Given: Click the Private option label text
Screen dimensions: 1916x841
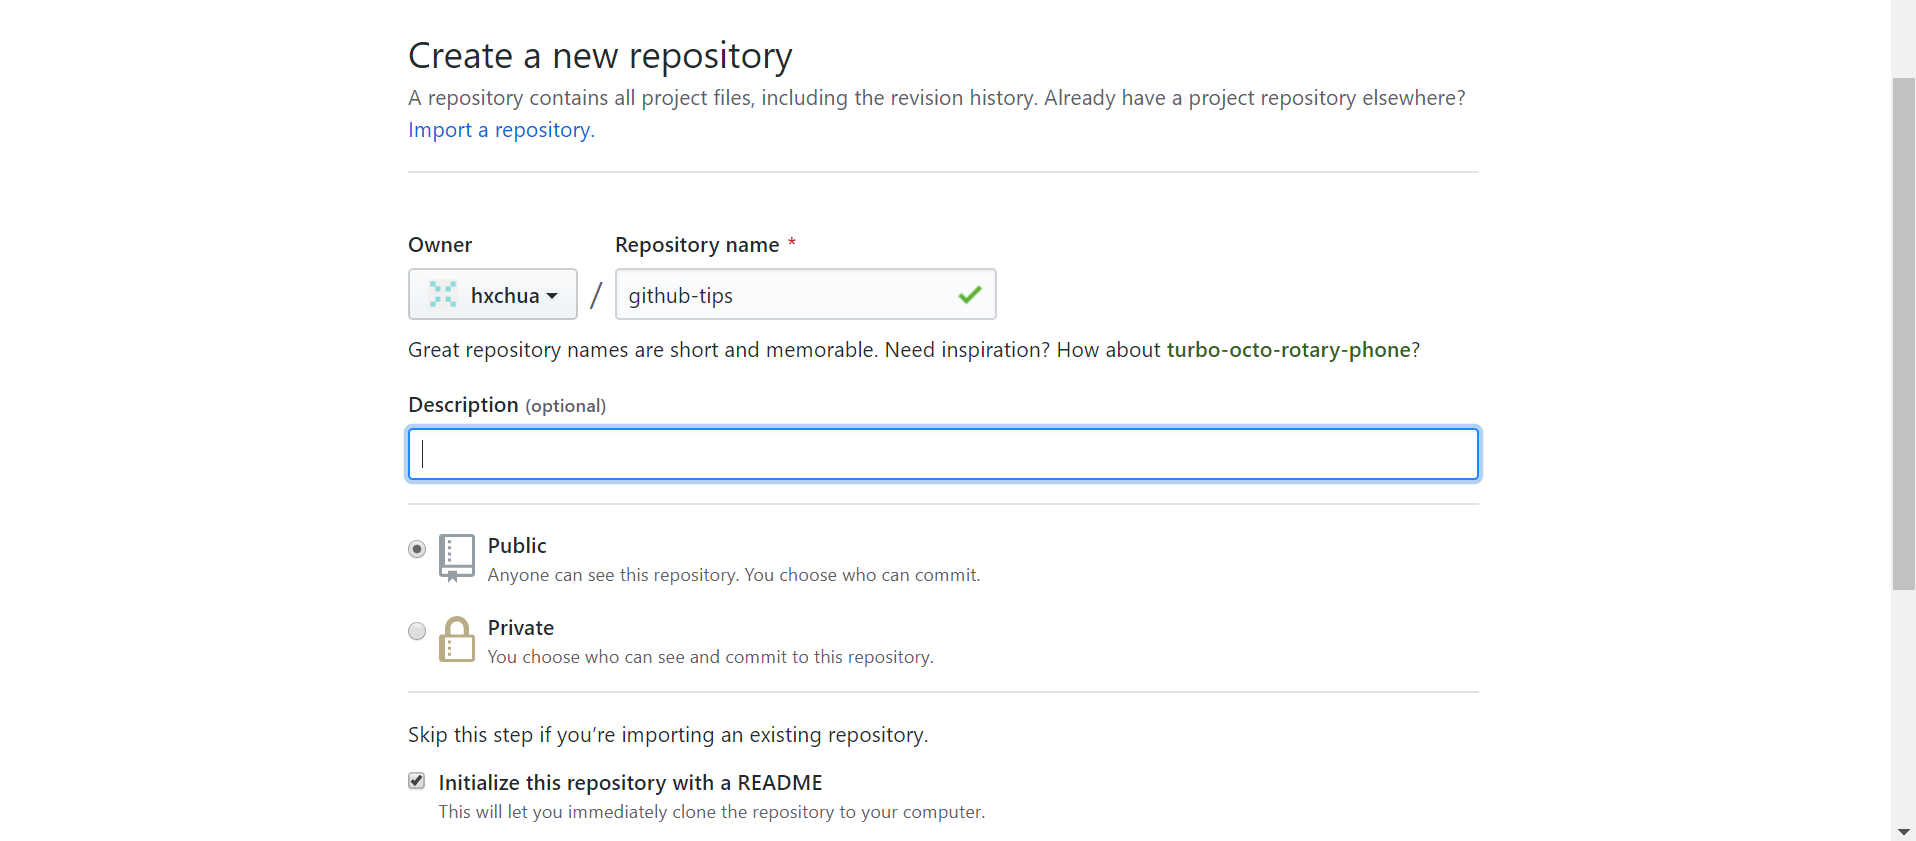Looking at the screenshot, I should (x=521, y=628).
